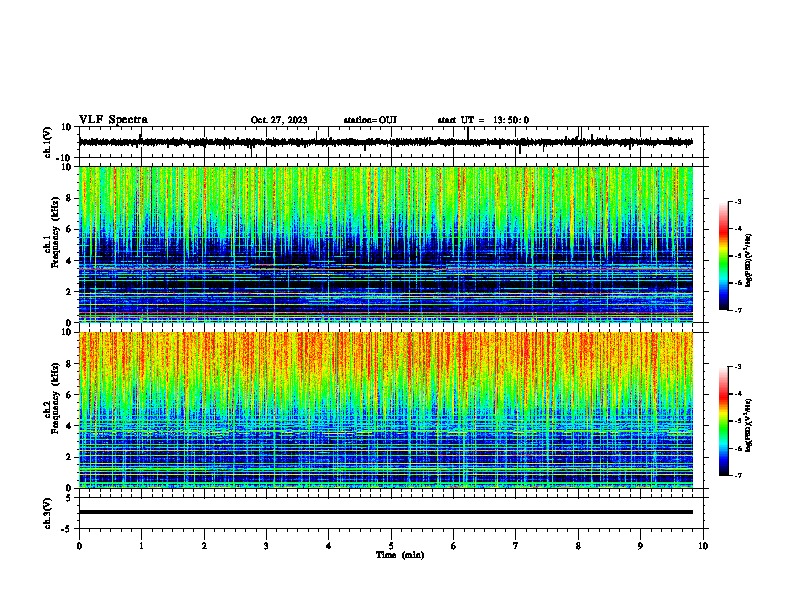Click time axis tick label "6"
This screenshot has height=612, width=792.
(454, 546)
